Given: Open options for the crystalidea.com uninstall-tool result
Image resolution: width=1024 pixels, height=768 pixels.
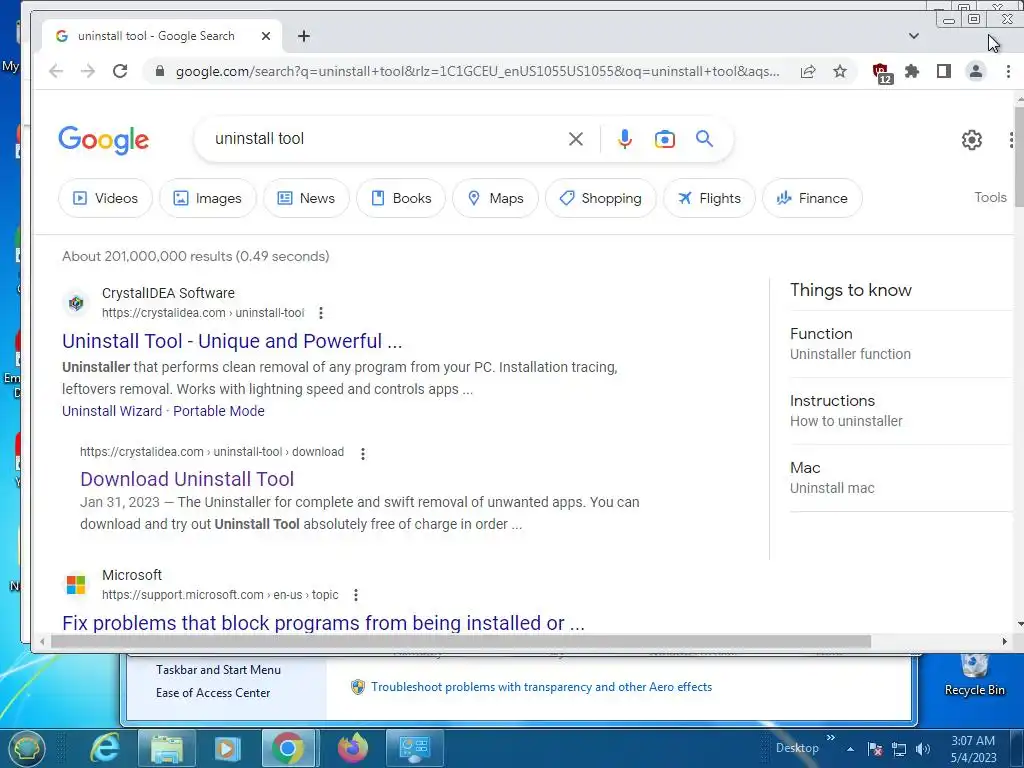Looking at the screenshot, I should click(x=321, y=313).
